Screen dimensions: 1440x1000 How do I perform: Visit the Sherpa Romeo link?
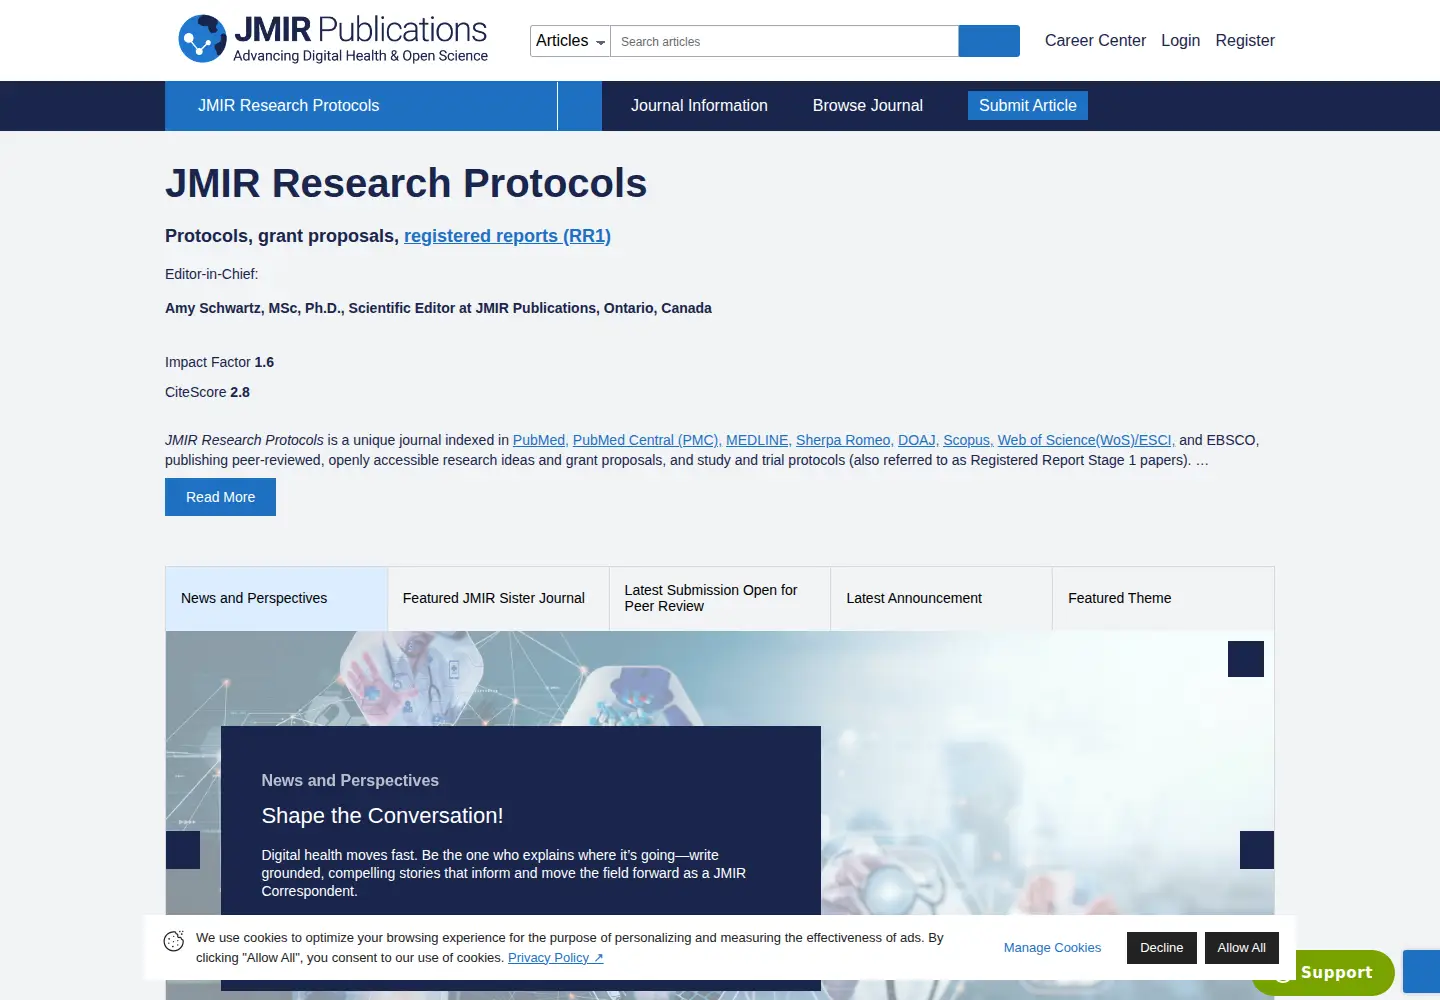(845, 440)
